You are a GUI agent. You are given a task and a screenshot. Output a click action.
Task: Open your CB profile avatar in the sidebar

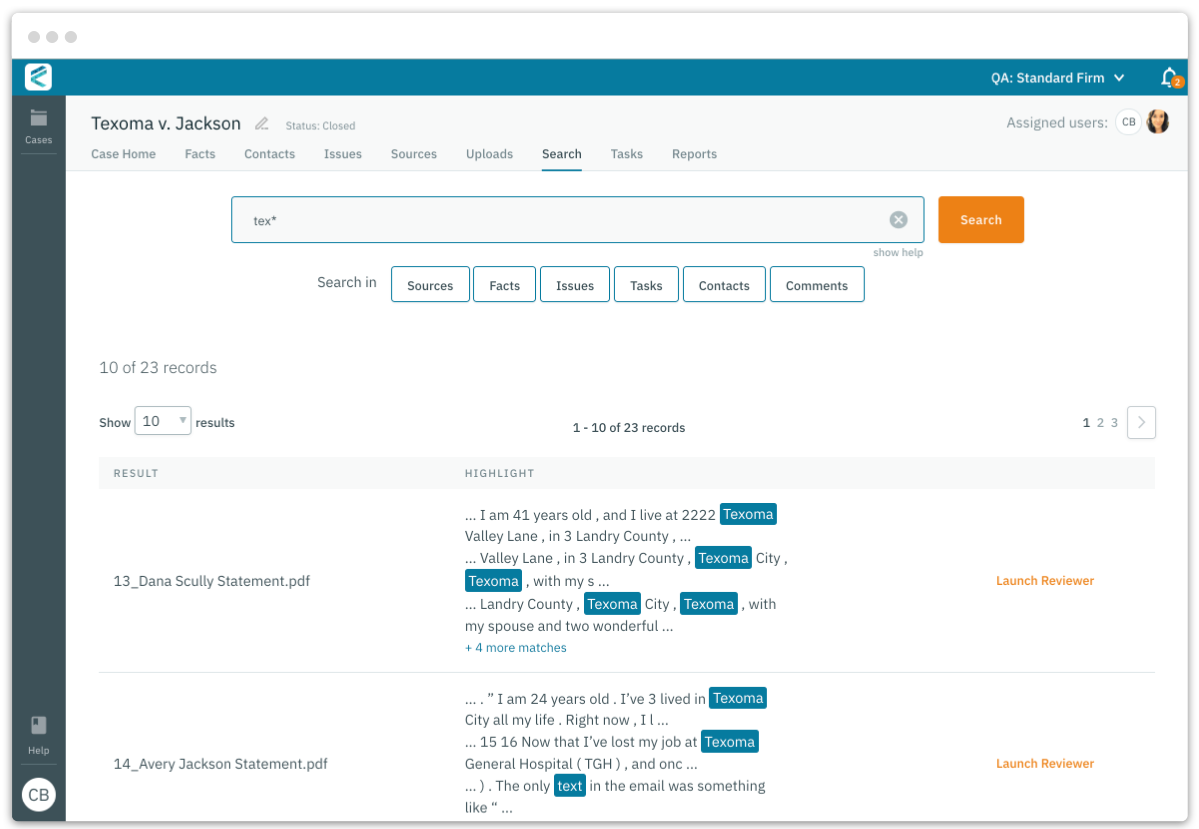38,795
